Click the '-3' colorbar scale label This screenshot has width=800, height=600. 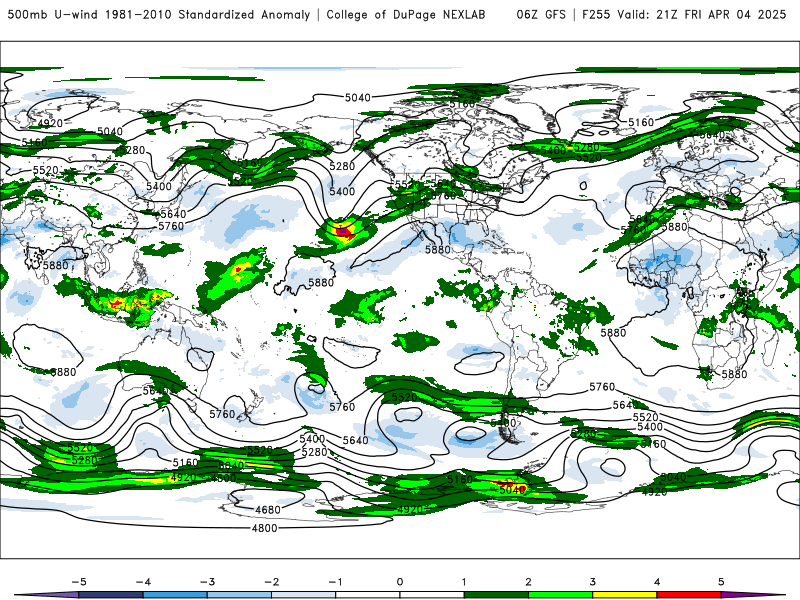(207, 582)
